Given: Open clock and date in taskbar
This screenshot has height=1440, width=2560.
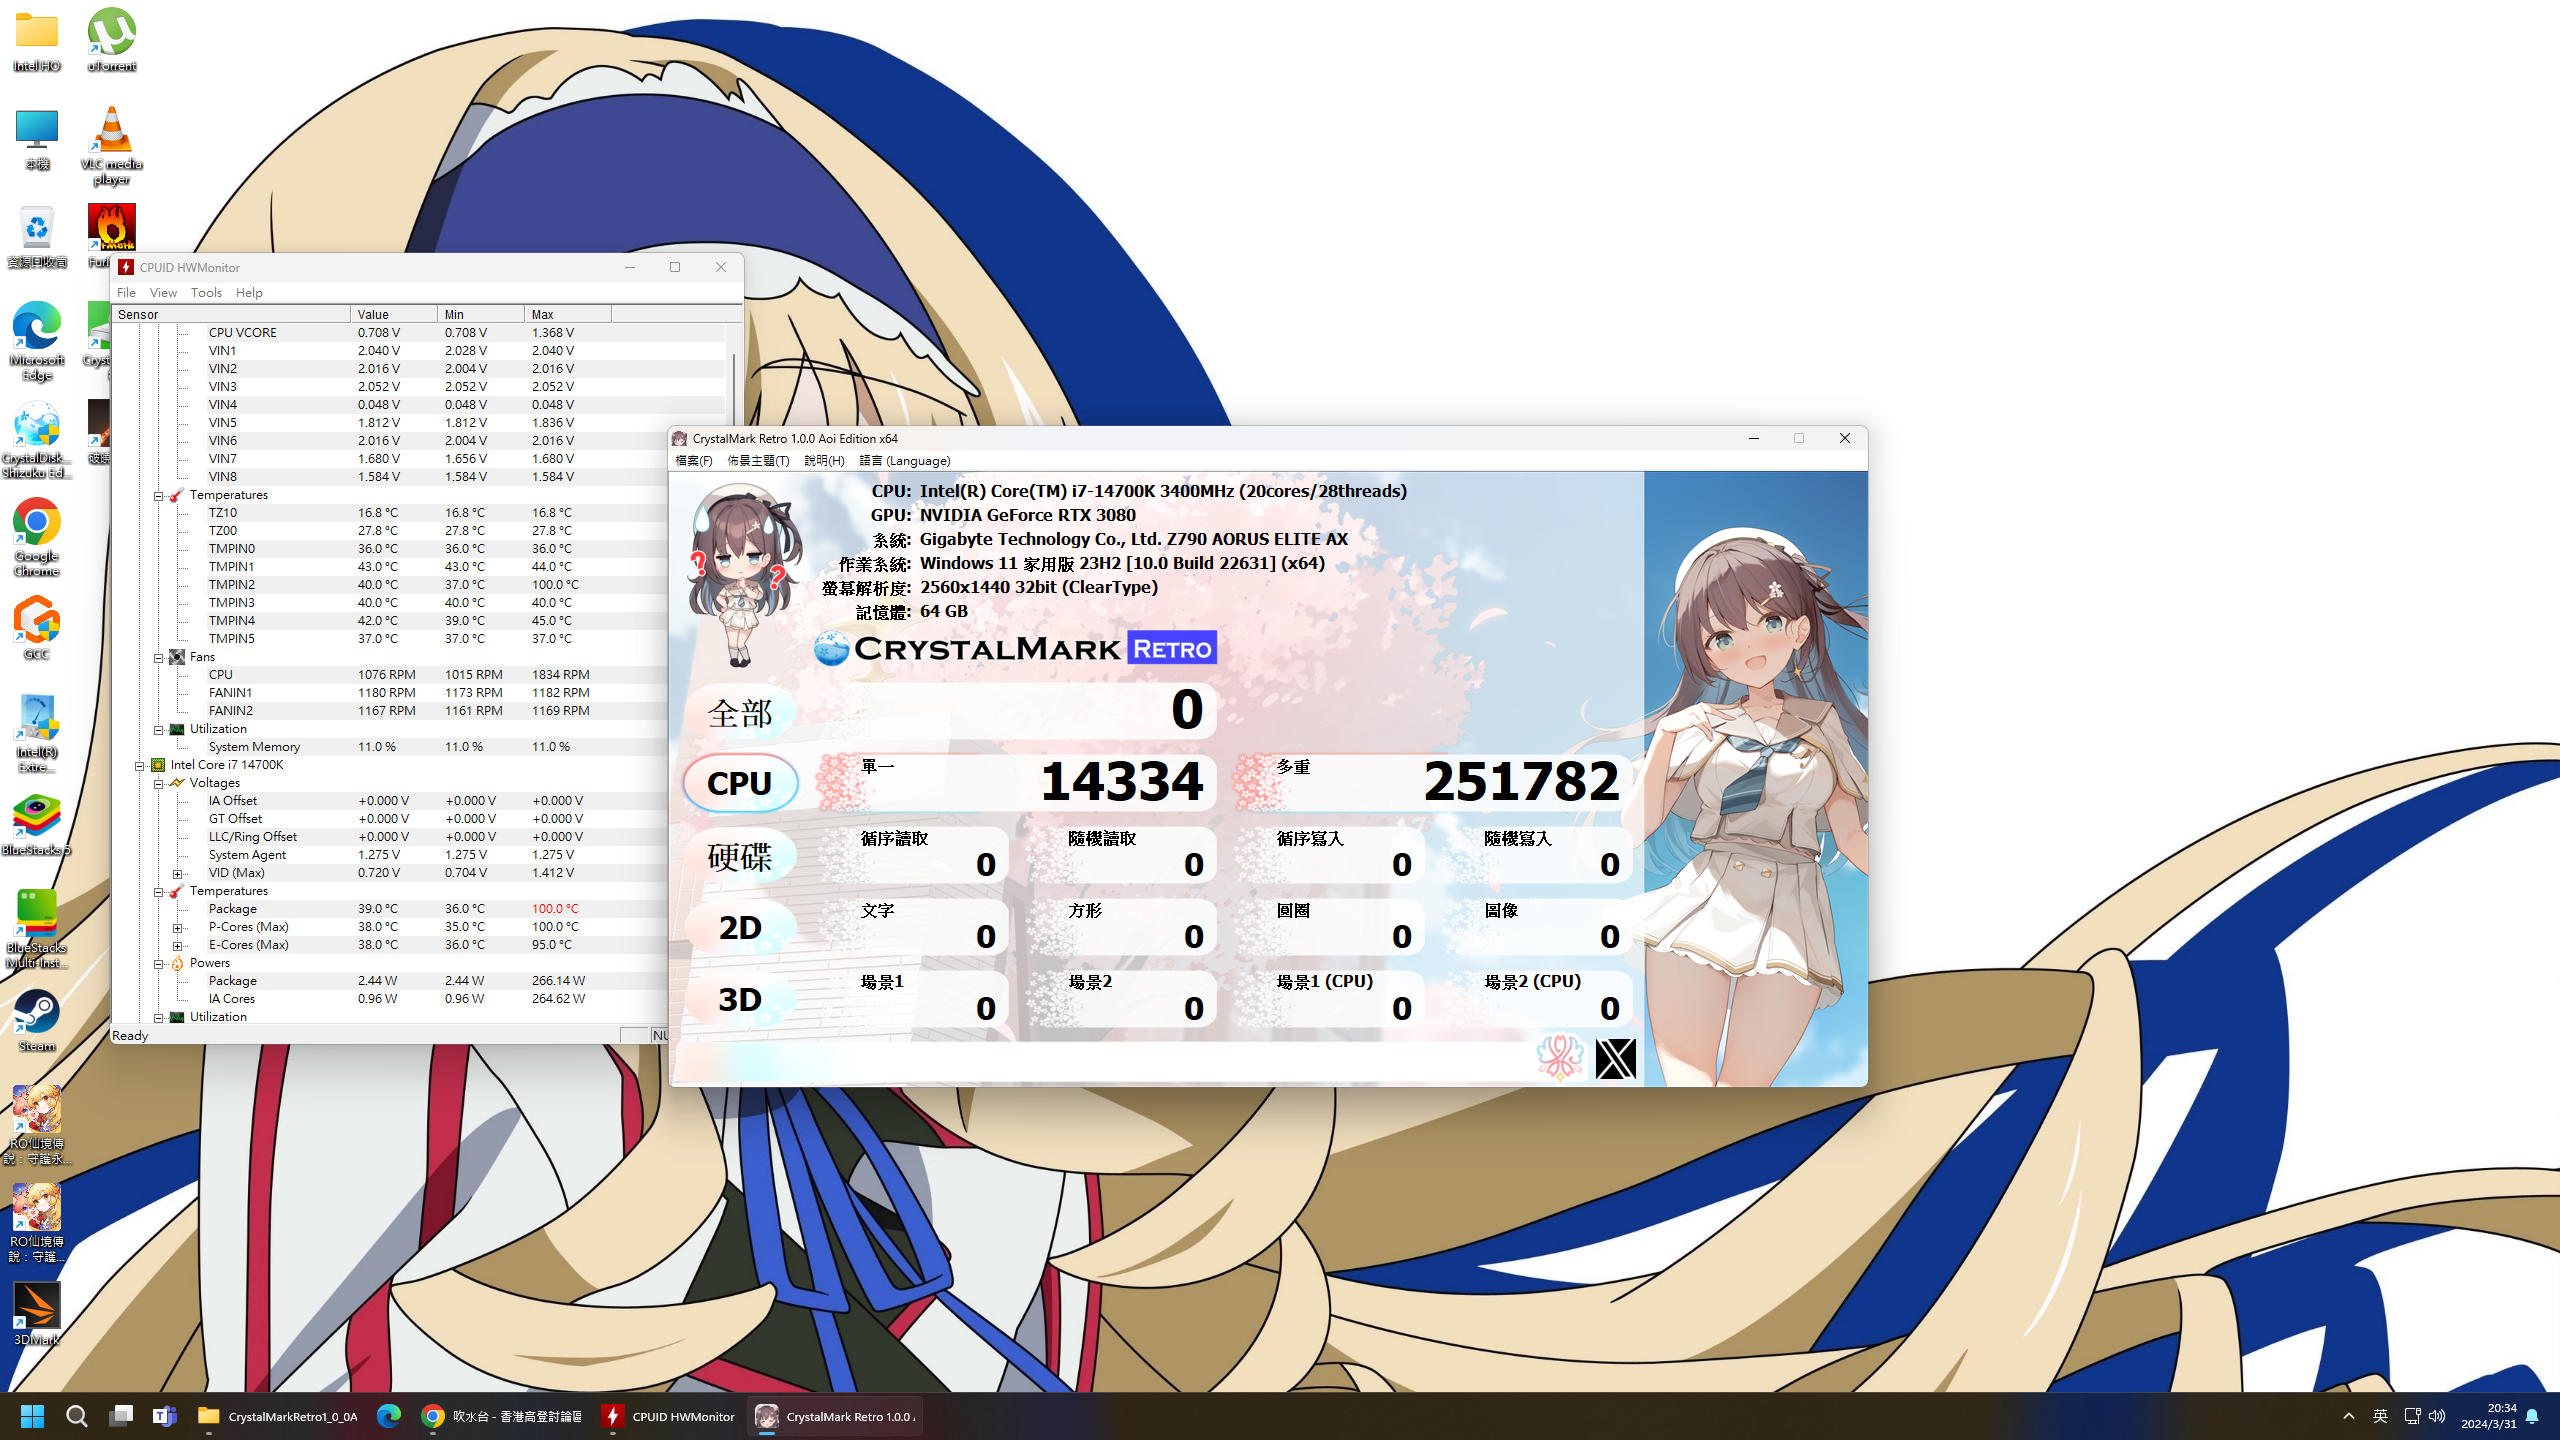Looking at the screenshot, I should tap(2488, 1416).
